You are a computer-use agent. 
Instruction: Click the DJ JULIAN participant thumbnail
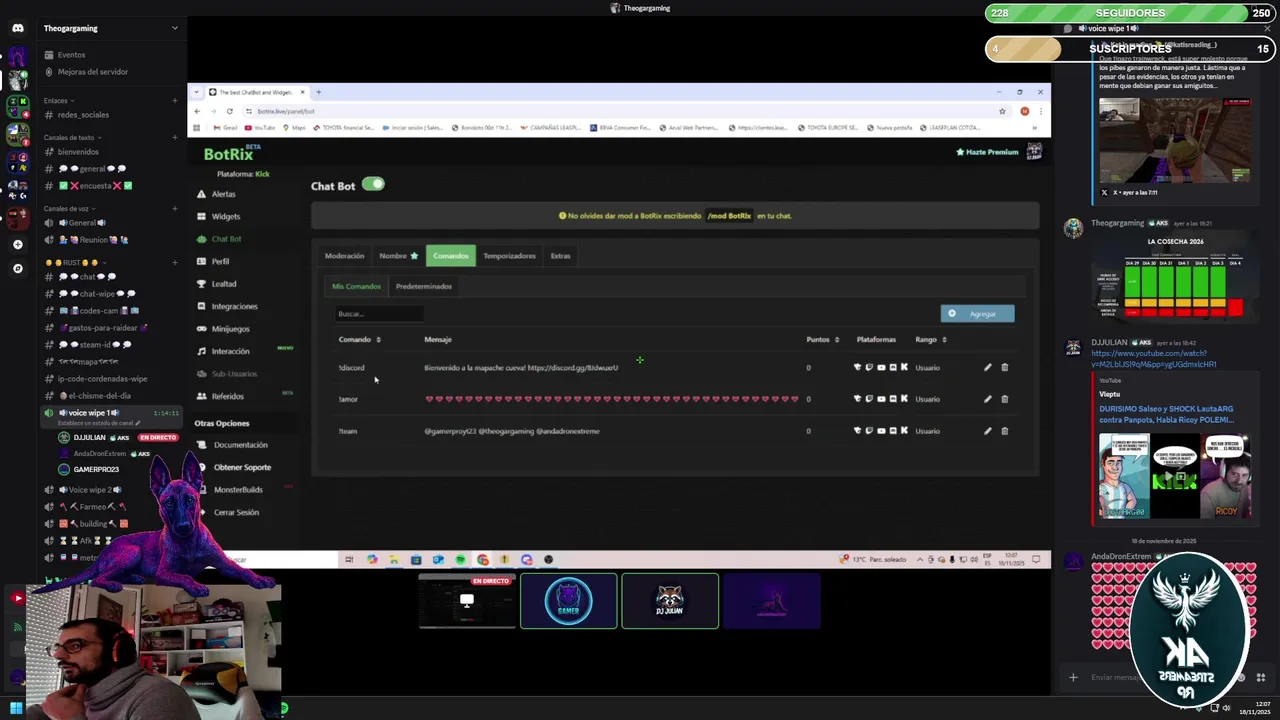(x=670, y=601)
